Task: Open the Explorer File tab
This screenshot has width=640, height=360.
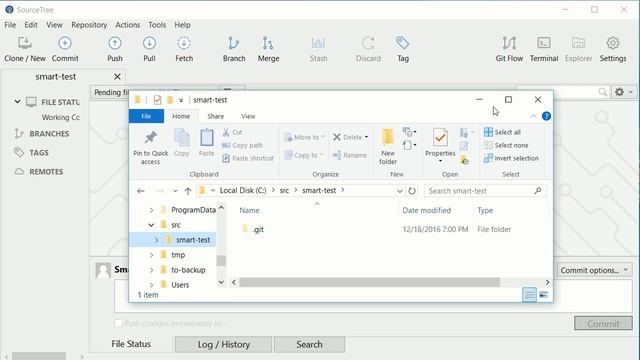Action: click(x=146, y=116)
